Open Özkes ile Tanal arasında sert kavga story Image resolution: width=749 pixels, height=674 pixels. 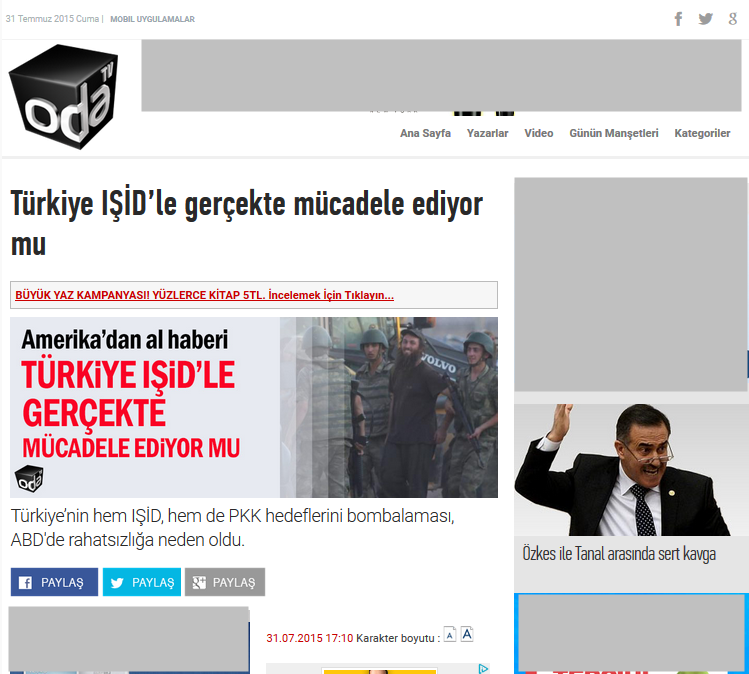[x=619, y=554]
